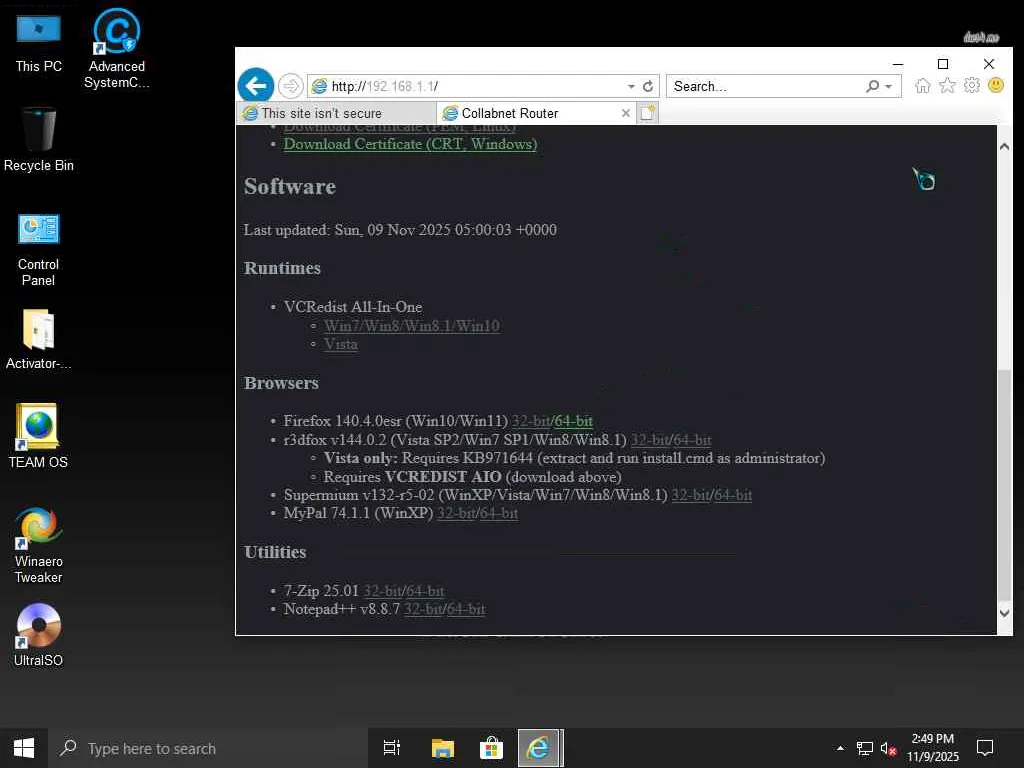Open the IE Home icon

[922, 86]
